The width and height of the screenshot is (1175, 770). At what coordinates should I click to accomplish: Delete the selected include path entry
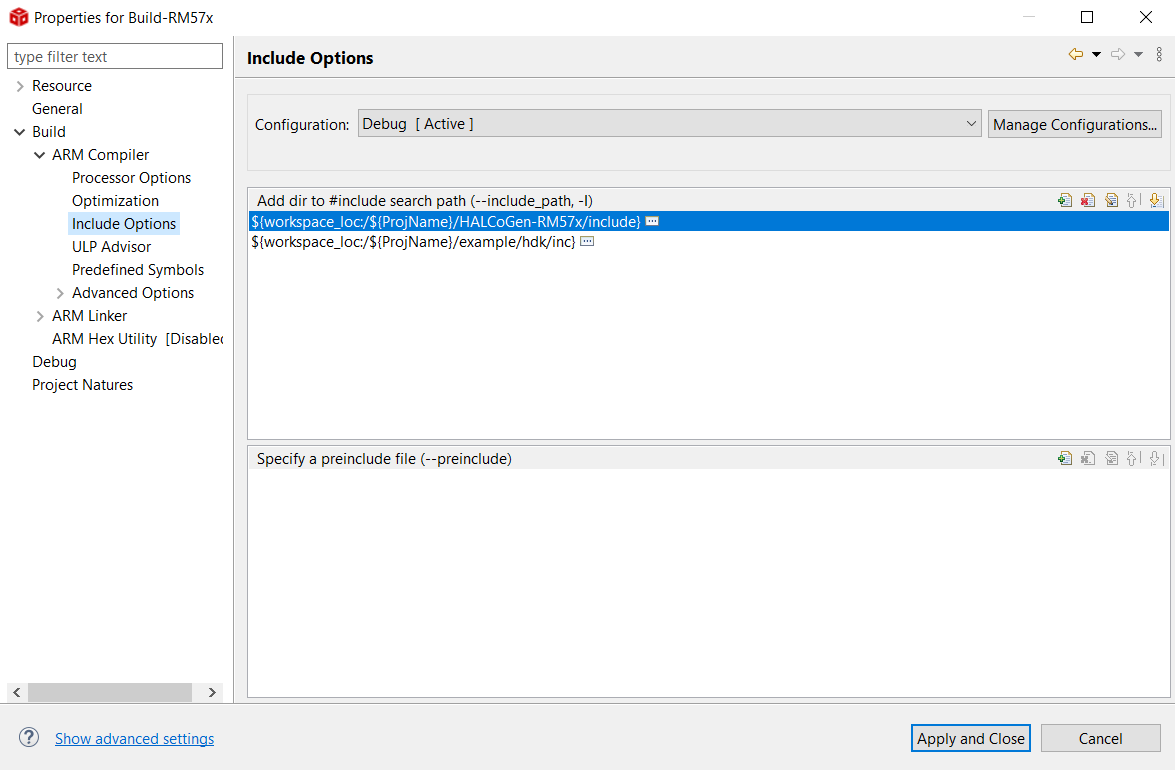pyautogui.click(x=1088, y=200)
